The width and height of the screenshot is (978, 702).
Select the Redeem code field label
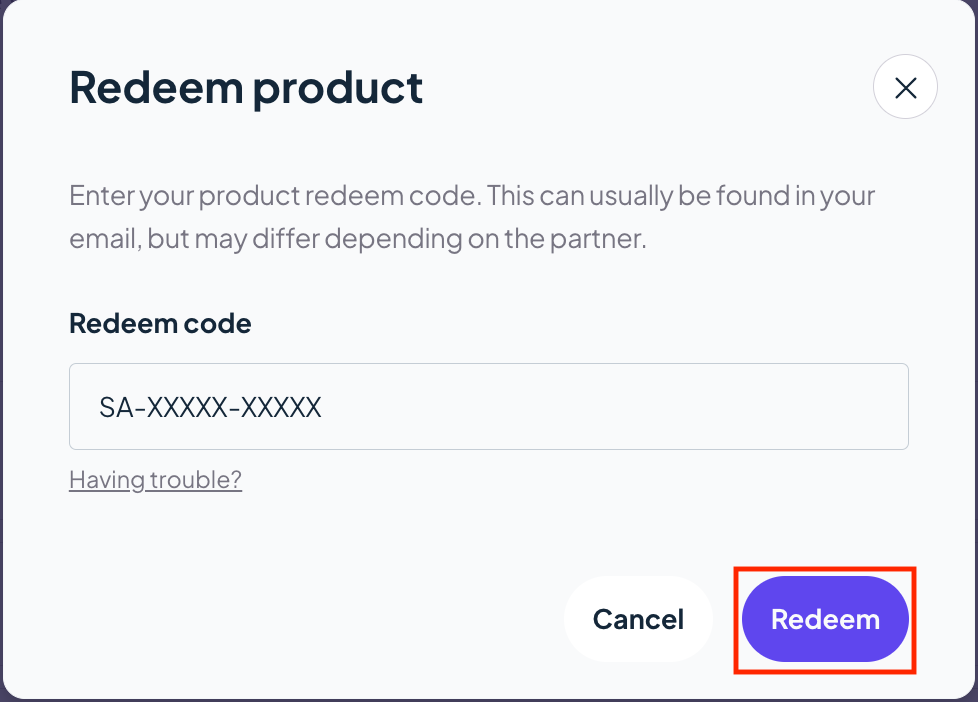(x=160, y=323)
